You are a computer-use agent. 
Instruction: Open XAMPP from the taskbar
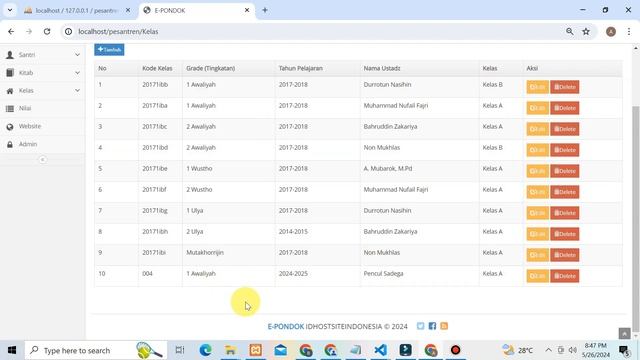(x=256, y=350)
